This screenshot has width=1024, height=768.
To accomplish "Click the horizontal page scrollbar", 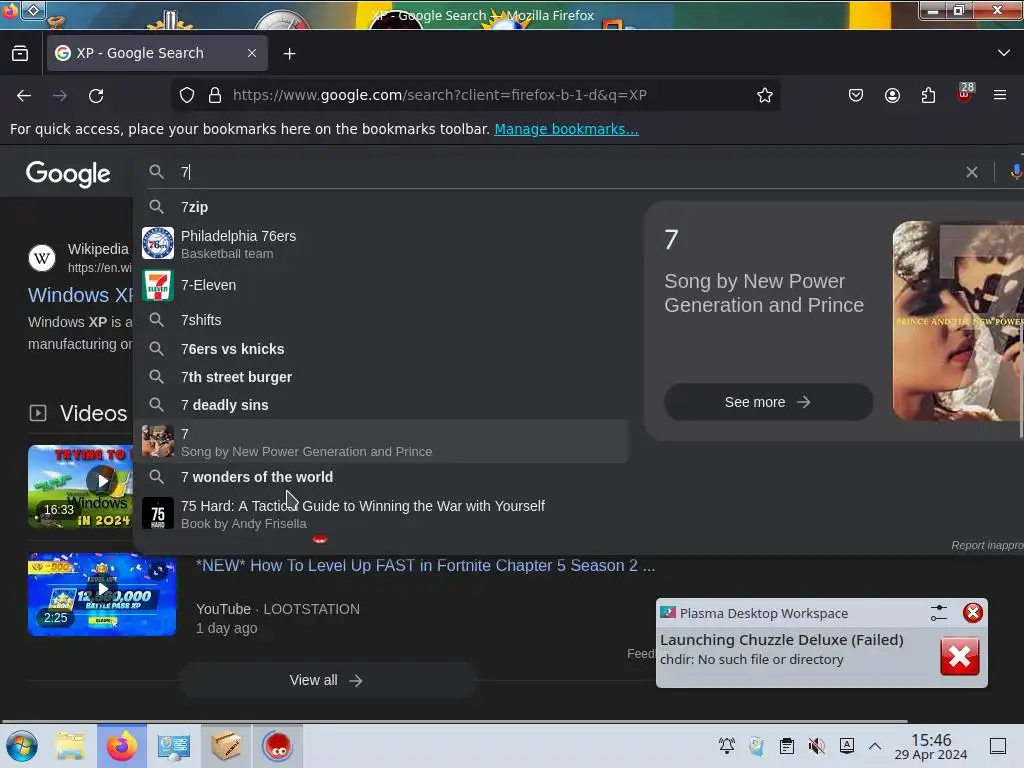I will click(455, 721).
